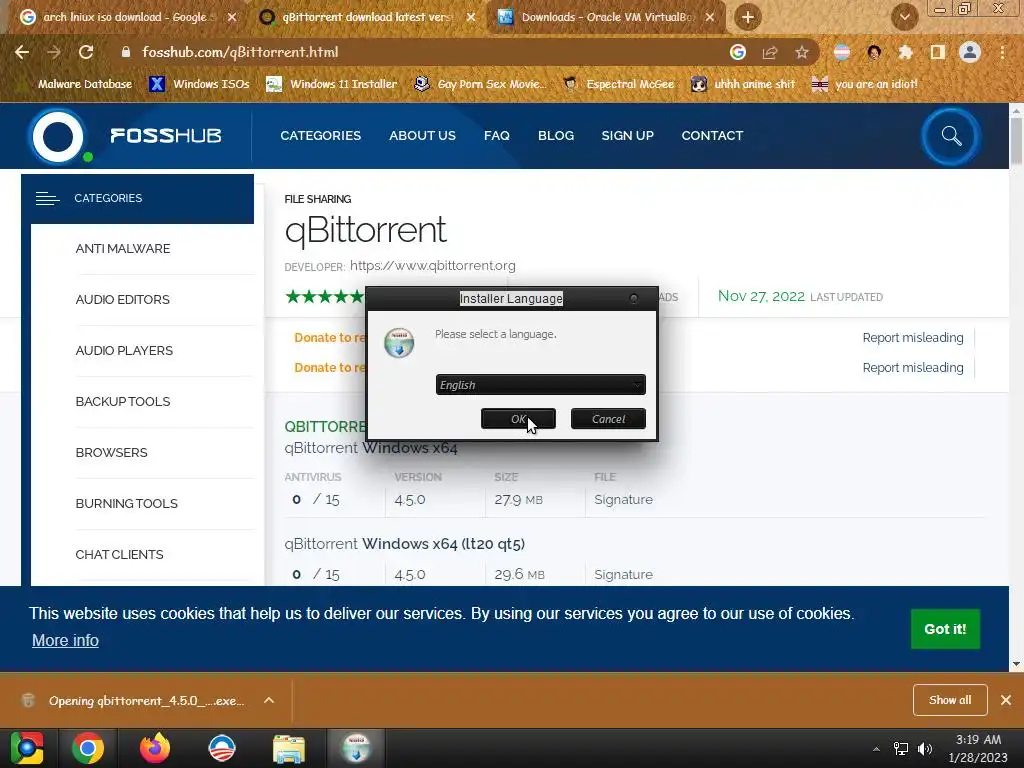The image size is (1024, 768).
Task: Open the Chrome profile avatar
Action: [970, 52]
